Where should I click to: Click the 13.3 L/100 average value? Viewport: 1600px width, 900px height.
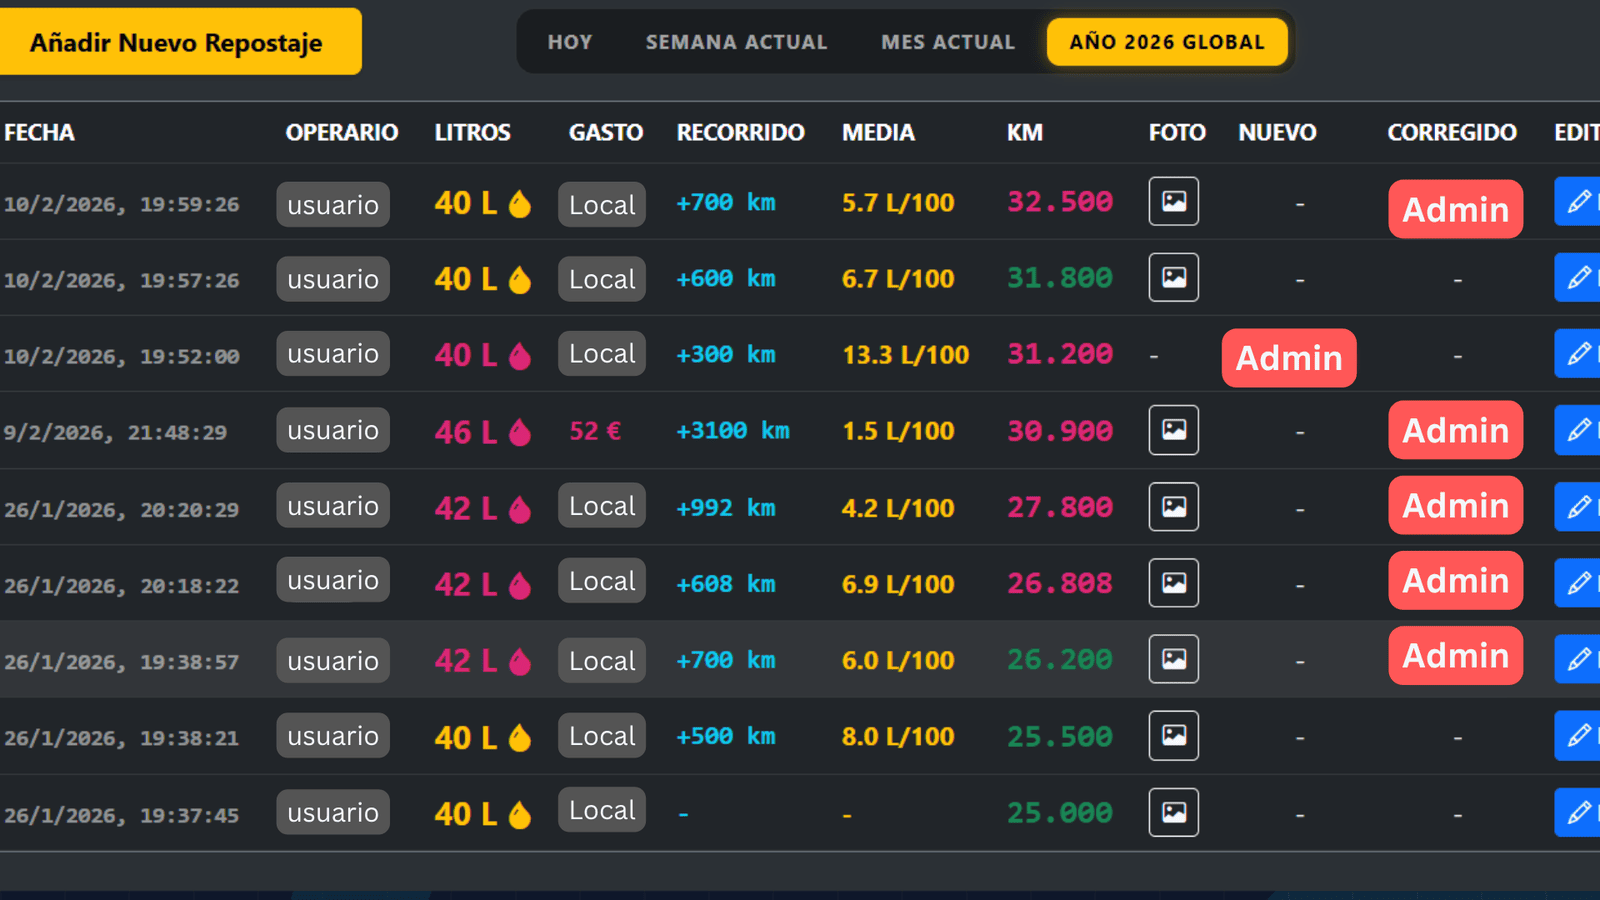(x=906, y=355)
